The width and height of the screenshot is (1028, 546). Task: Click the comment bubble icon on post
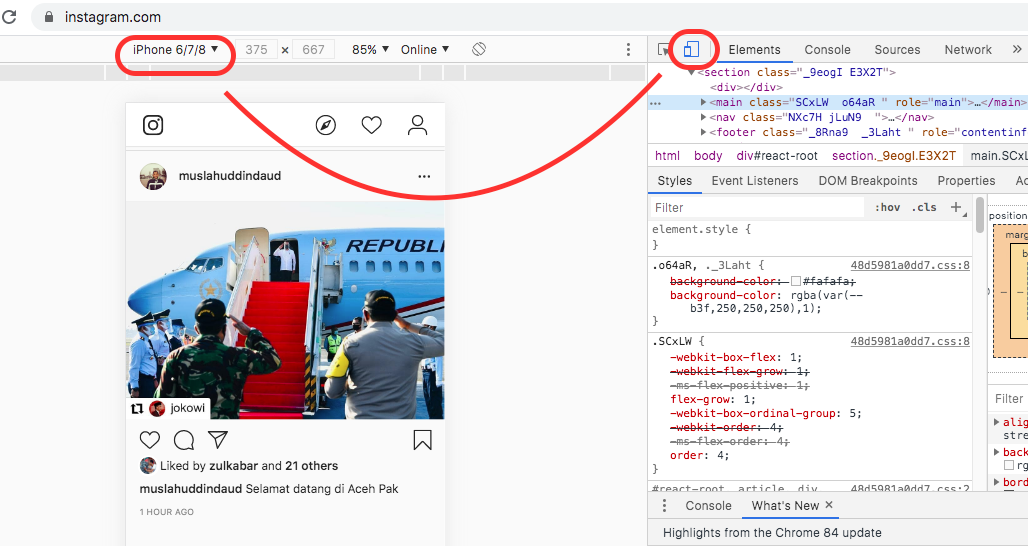pos(184,440)
